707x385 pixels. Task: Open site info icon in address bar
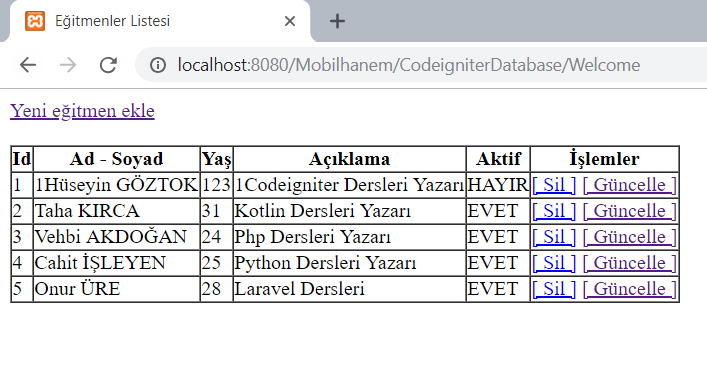pos(158,65)
